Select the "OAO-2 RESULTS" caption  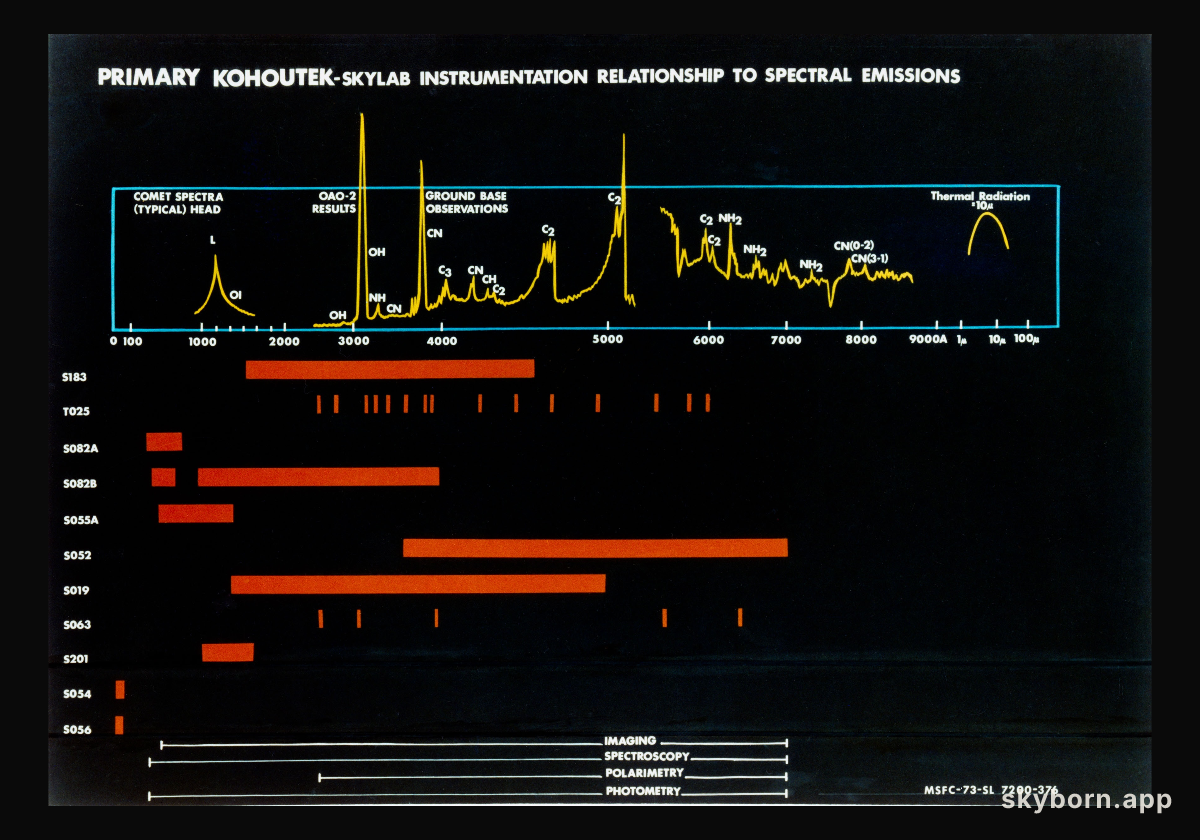[333, 203]
